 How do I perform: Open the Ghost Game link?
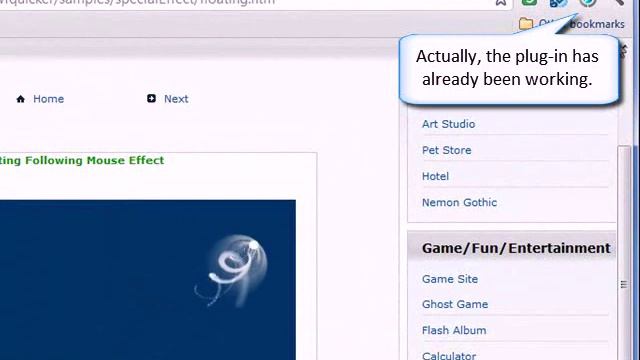pos(455,304)
